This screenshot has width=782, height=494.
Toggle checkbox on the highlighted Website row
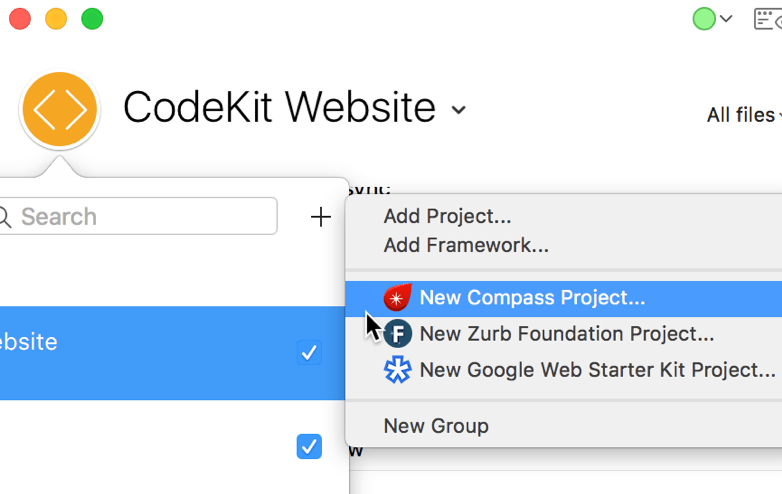309,353
